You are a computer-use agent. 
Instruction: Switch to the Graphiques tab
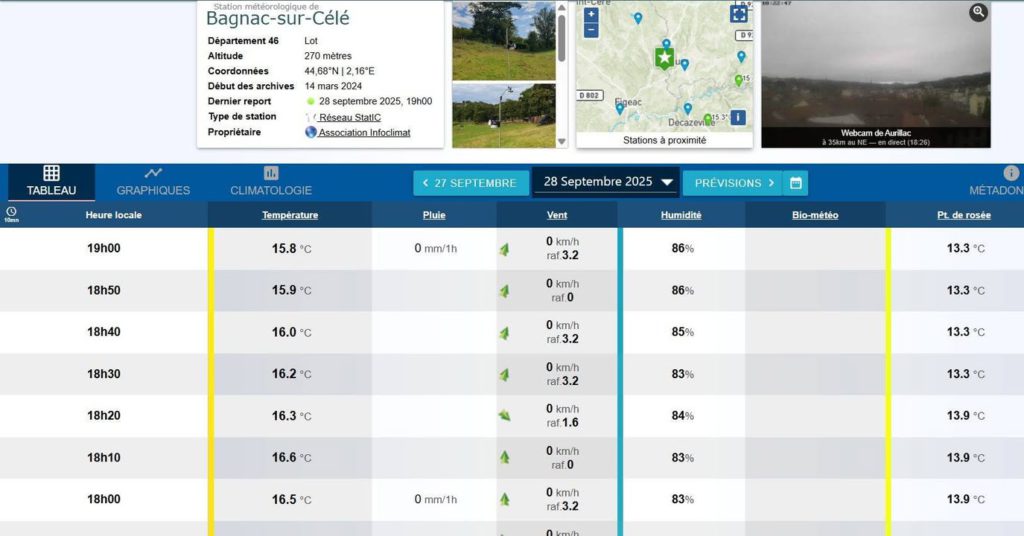pos(153,181)
